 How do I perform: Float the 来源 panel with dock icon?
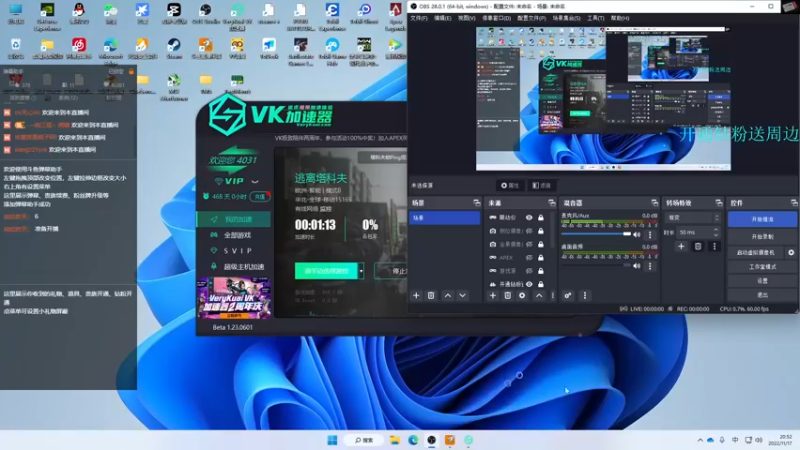[x=552, y=203]
